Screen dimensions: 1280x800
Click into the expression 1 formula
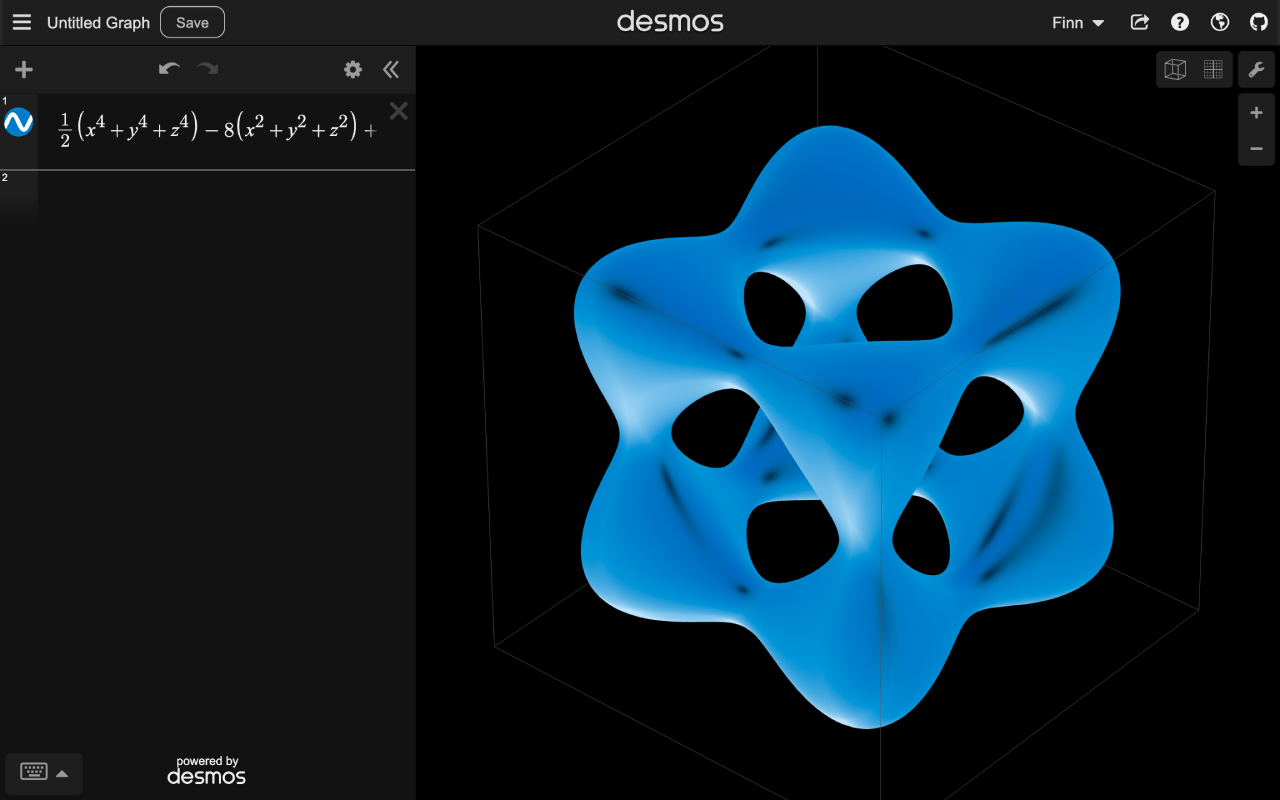(x=217, y=130)
